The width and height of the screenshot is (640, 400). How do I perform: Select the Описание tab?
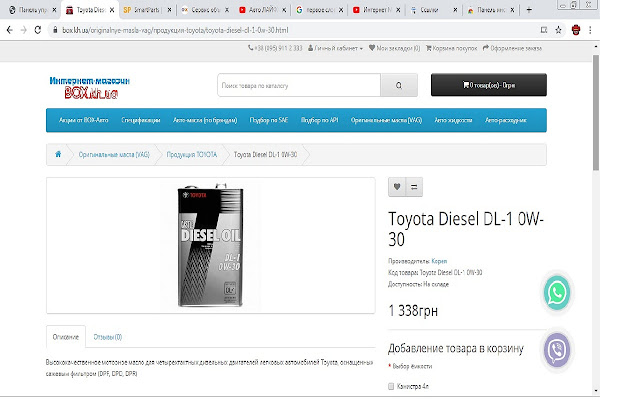point(66,337)
